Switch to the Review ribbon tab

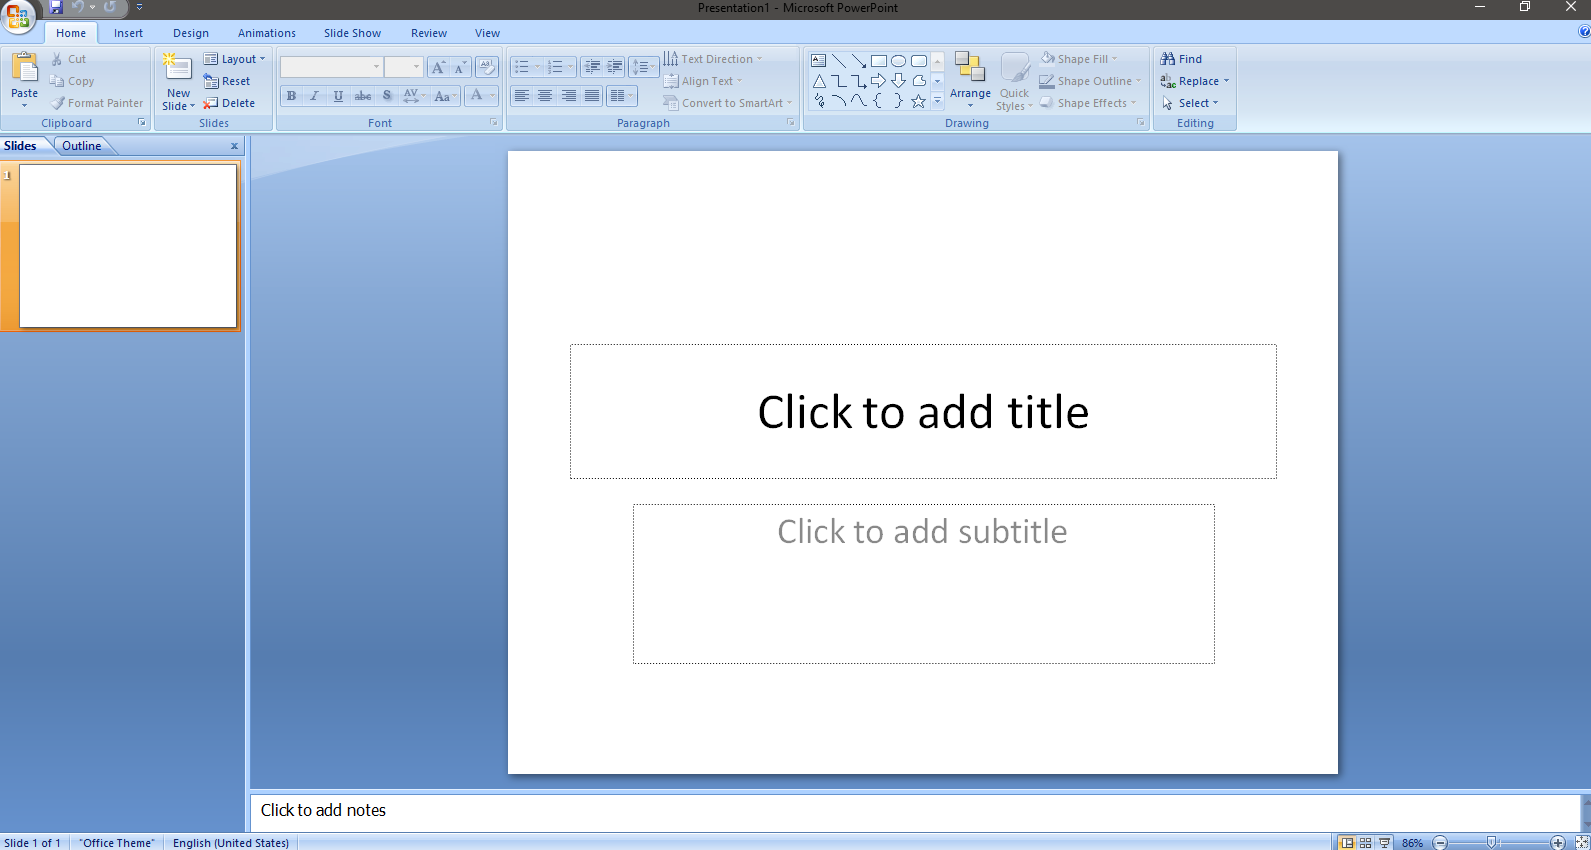point(429,33)
